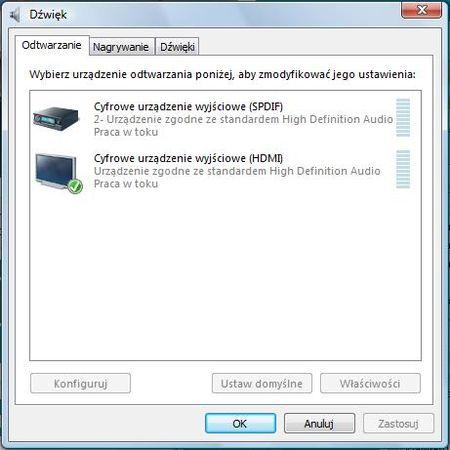Click the Ustaw domyślne button
This screenshot has width=450, height=450.
(262, 383)
